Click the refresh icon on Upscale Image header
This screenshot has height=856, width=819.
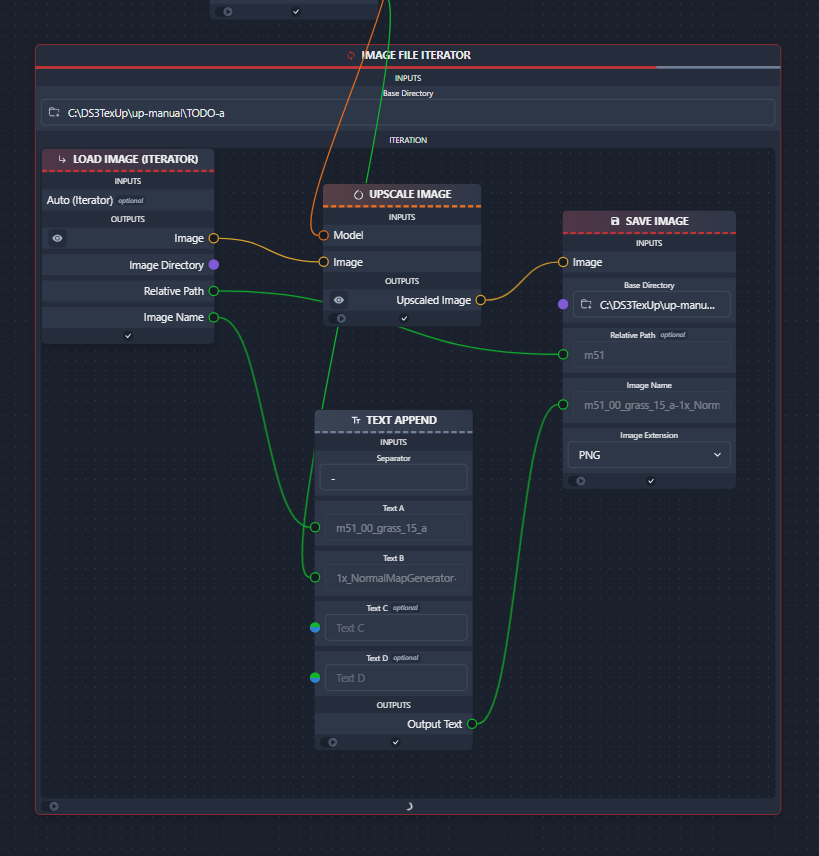356,194
